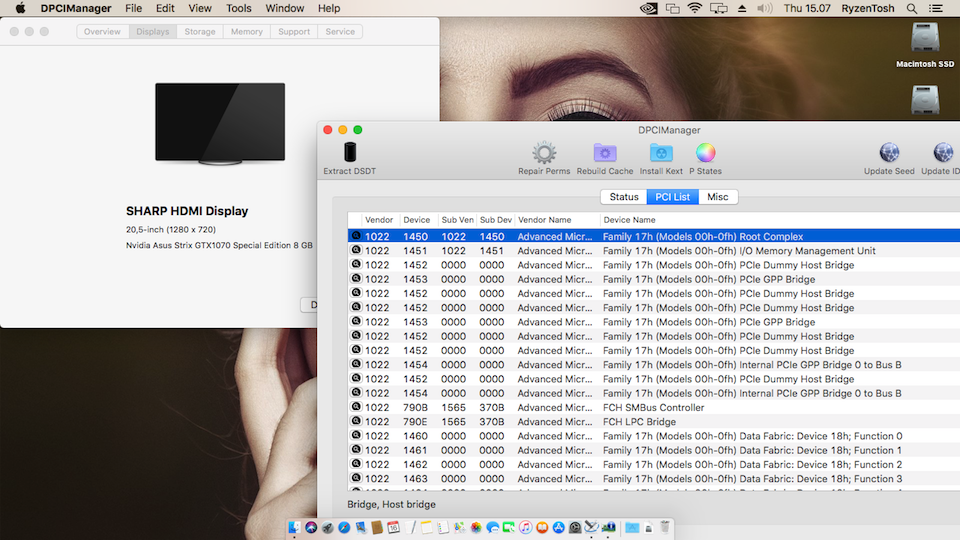Sort PCI list by Device Name header

630,220
